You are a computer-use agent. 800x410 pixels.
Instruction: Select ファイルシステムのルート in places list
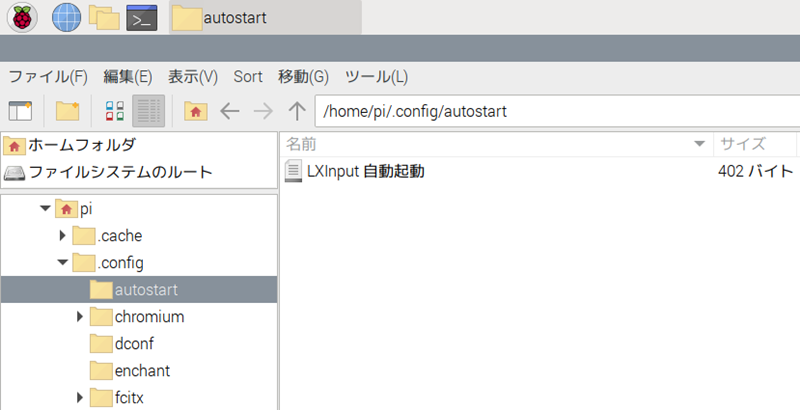pos(139,172)
